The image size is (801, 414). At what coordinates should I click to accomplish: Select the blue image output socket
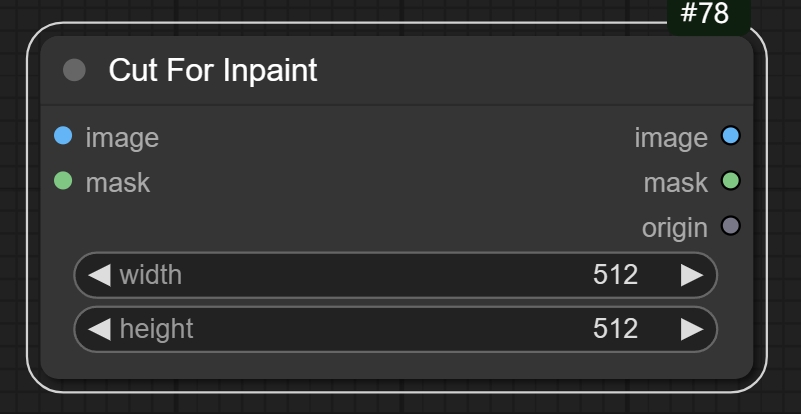tap(730, 136)
